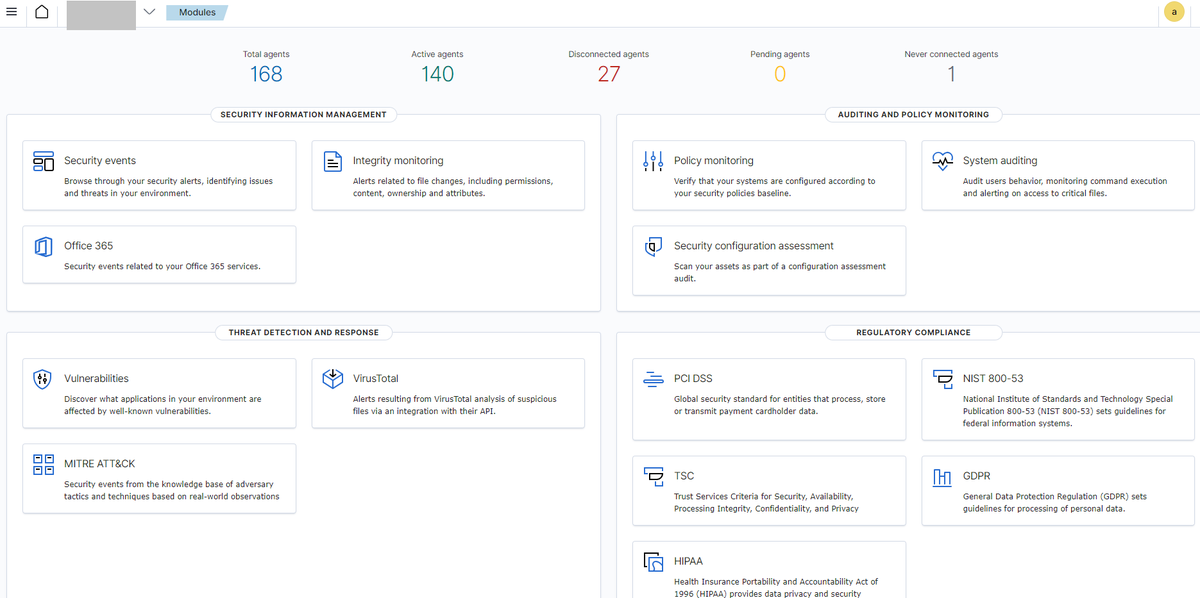Open the PCI DSS module title
1200x598 pixels.
coord(693,379)
